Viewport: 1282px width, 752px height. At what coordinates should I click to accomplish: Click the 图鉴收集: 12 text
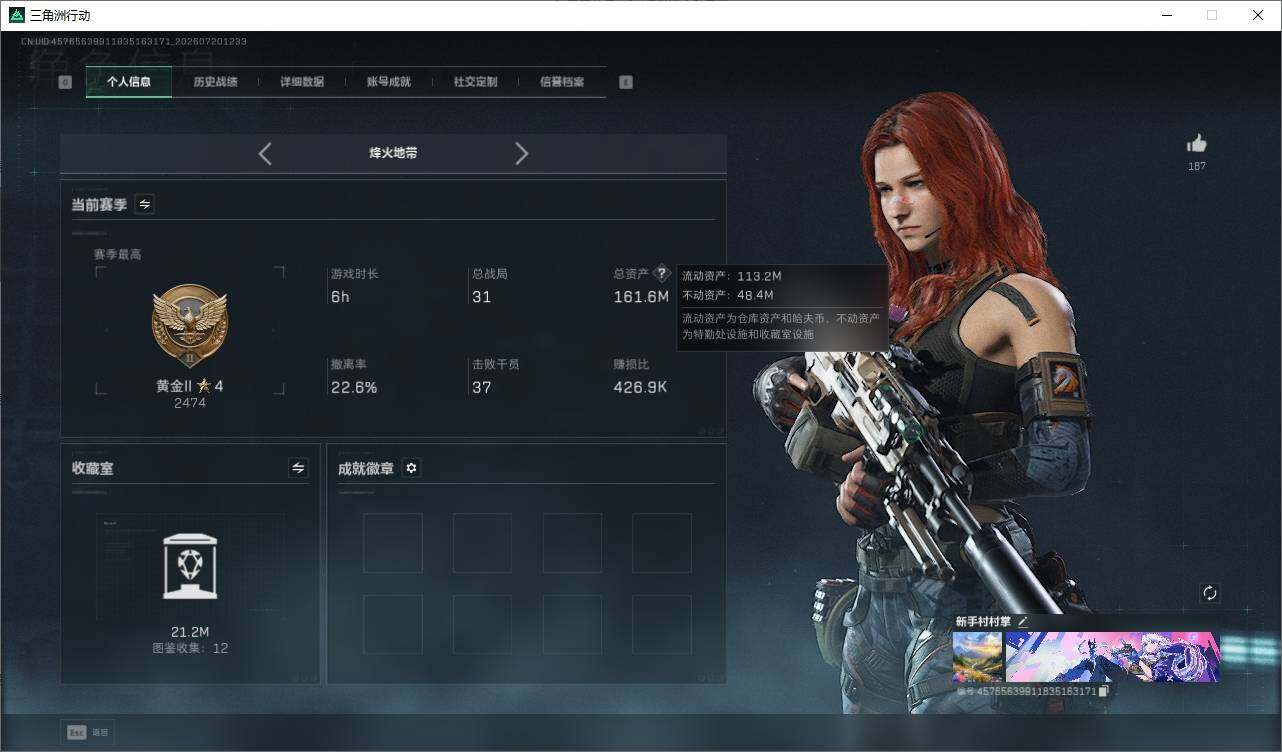pyautogui.click(x=190, y=648)
